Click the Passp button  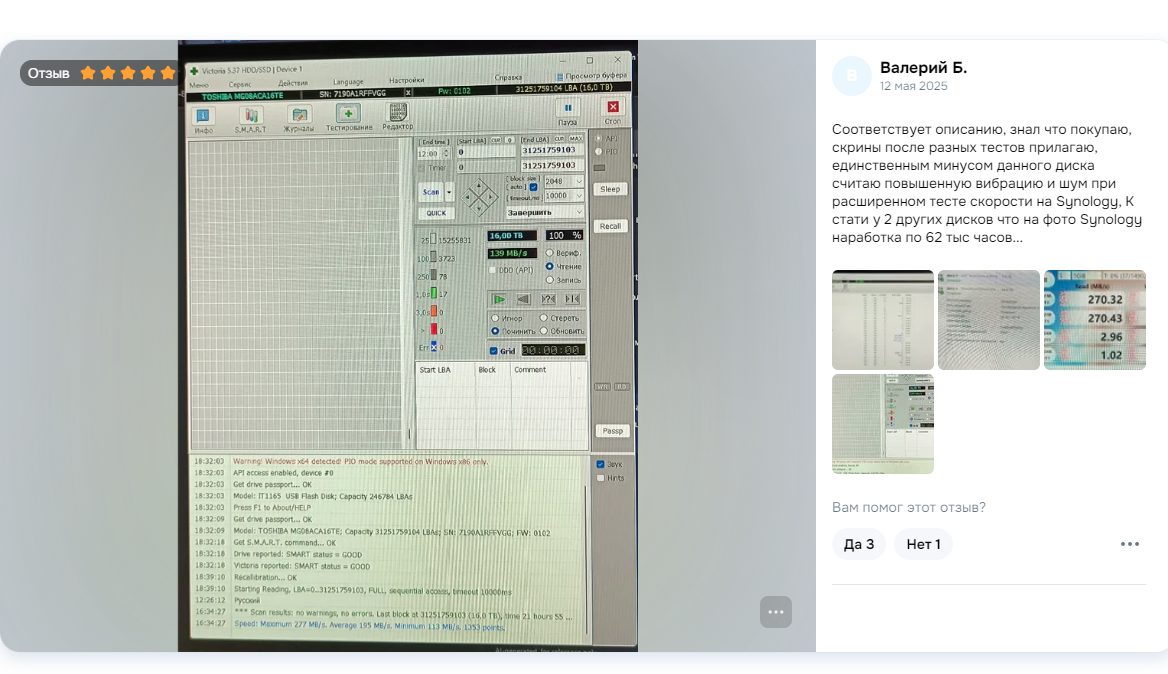coord(612,431)
